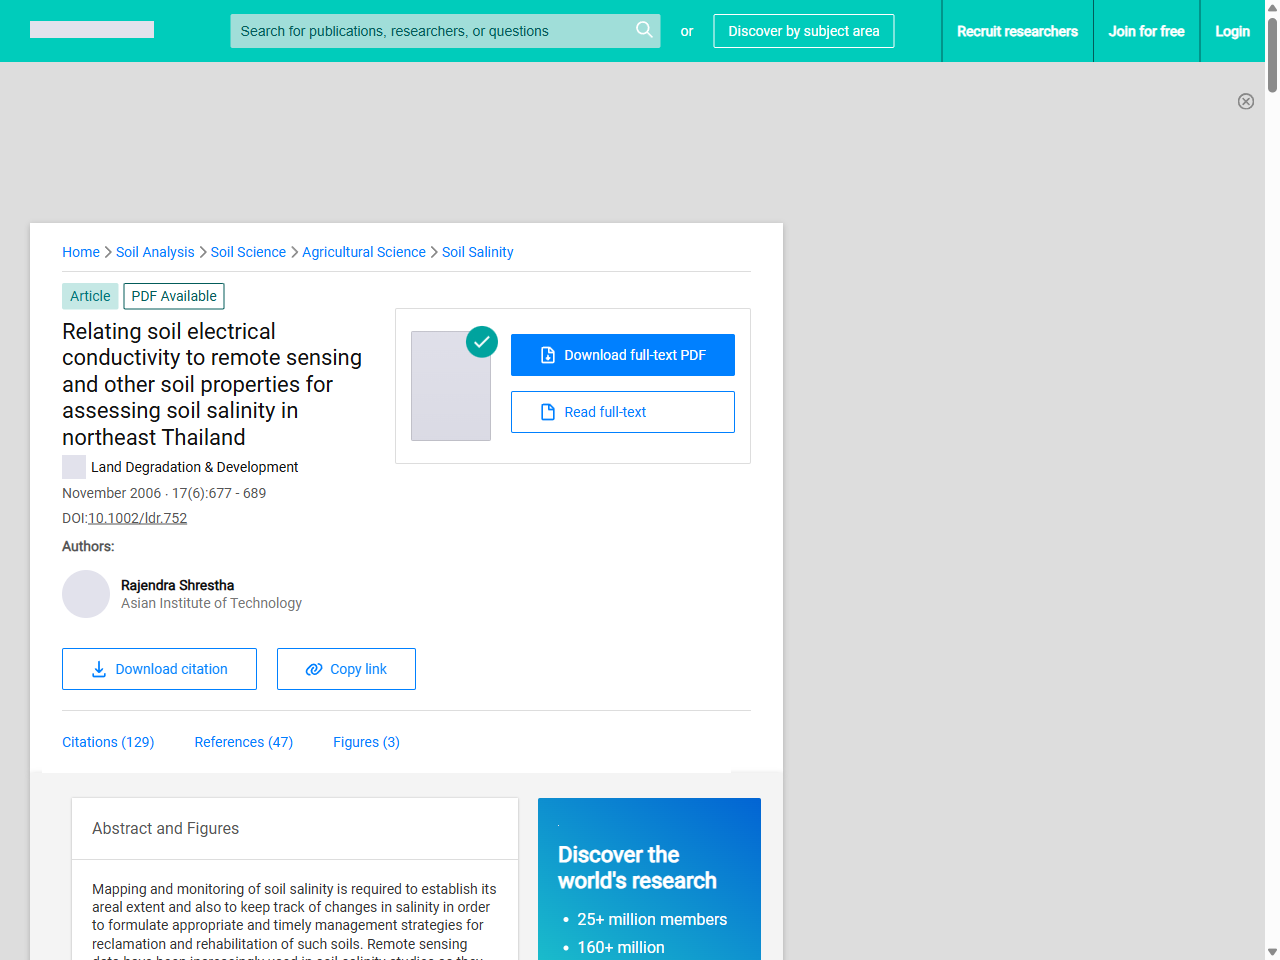Click the Login option
The height and width of the screenshot is (960, 1280).
pos(1232,31)
